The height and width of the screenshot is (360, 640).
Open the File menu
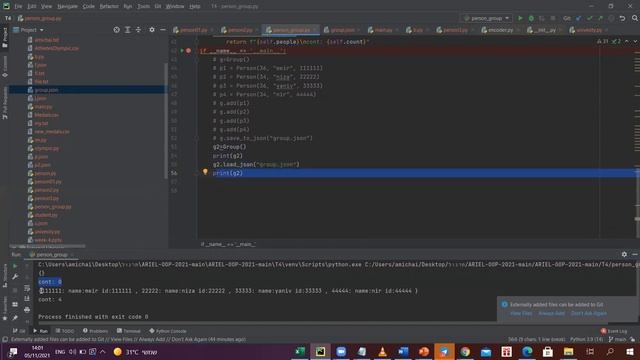click(x=18, y=6)
